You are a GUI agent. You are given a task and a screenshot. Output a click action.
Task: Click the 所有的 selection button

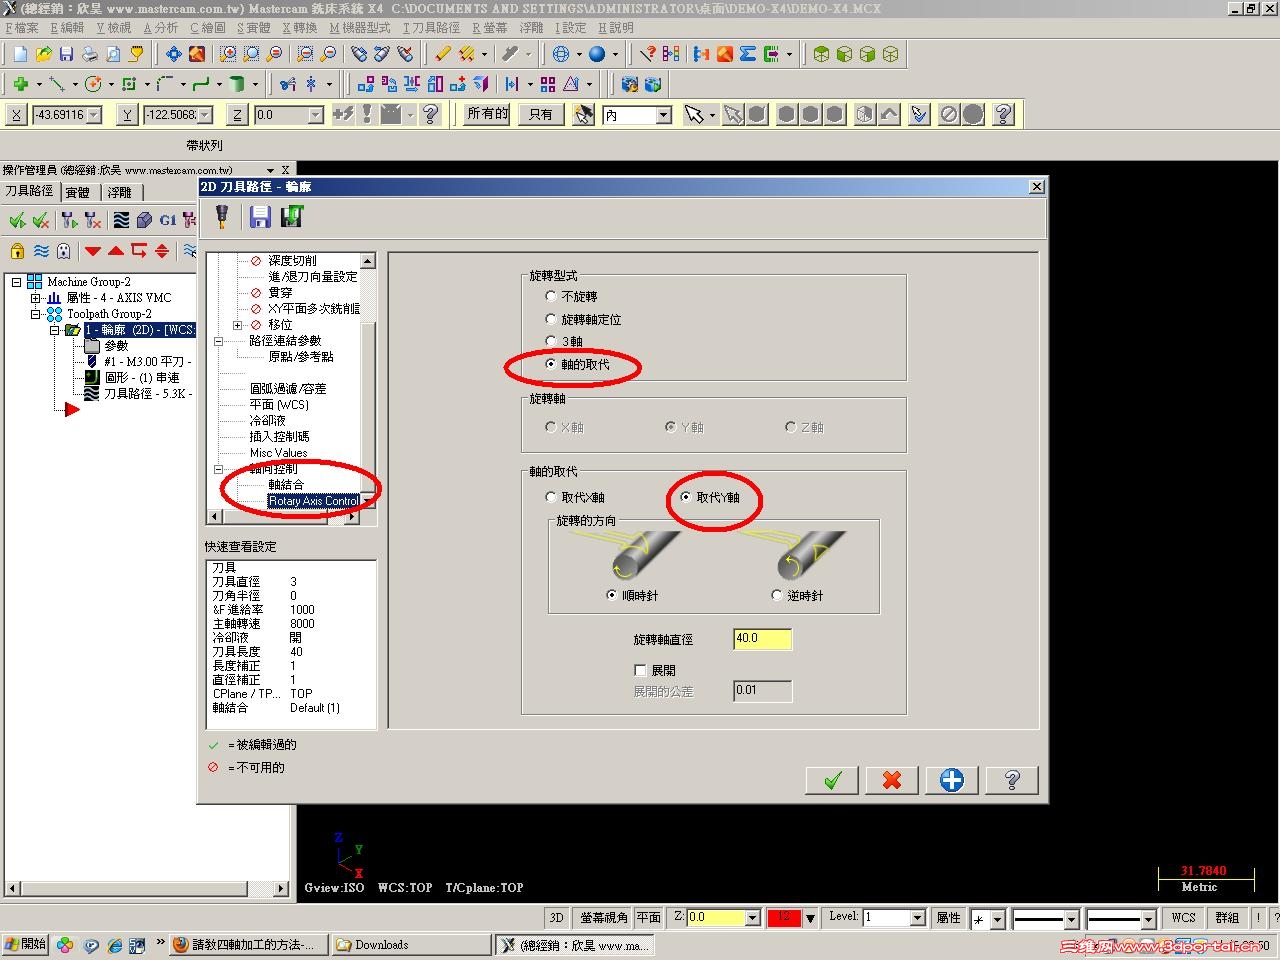[488, 114]
